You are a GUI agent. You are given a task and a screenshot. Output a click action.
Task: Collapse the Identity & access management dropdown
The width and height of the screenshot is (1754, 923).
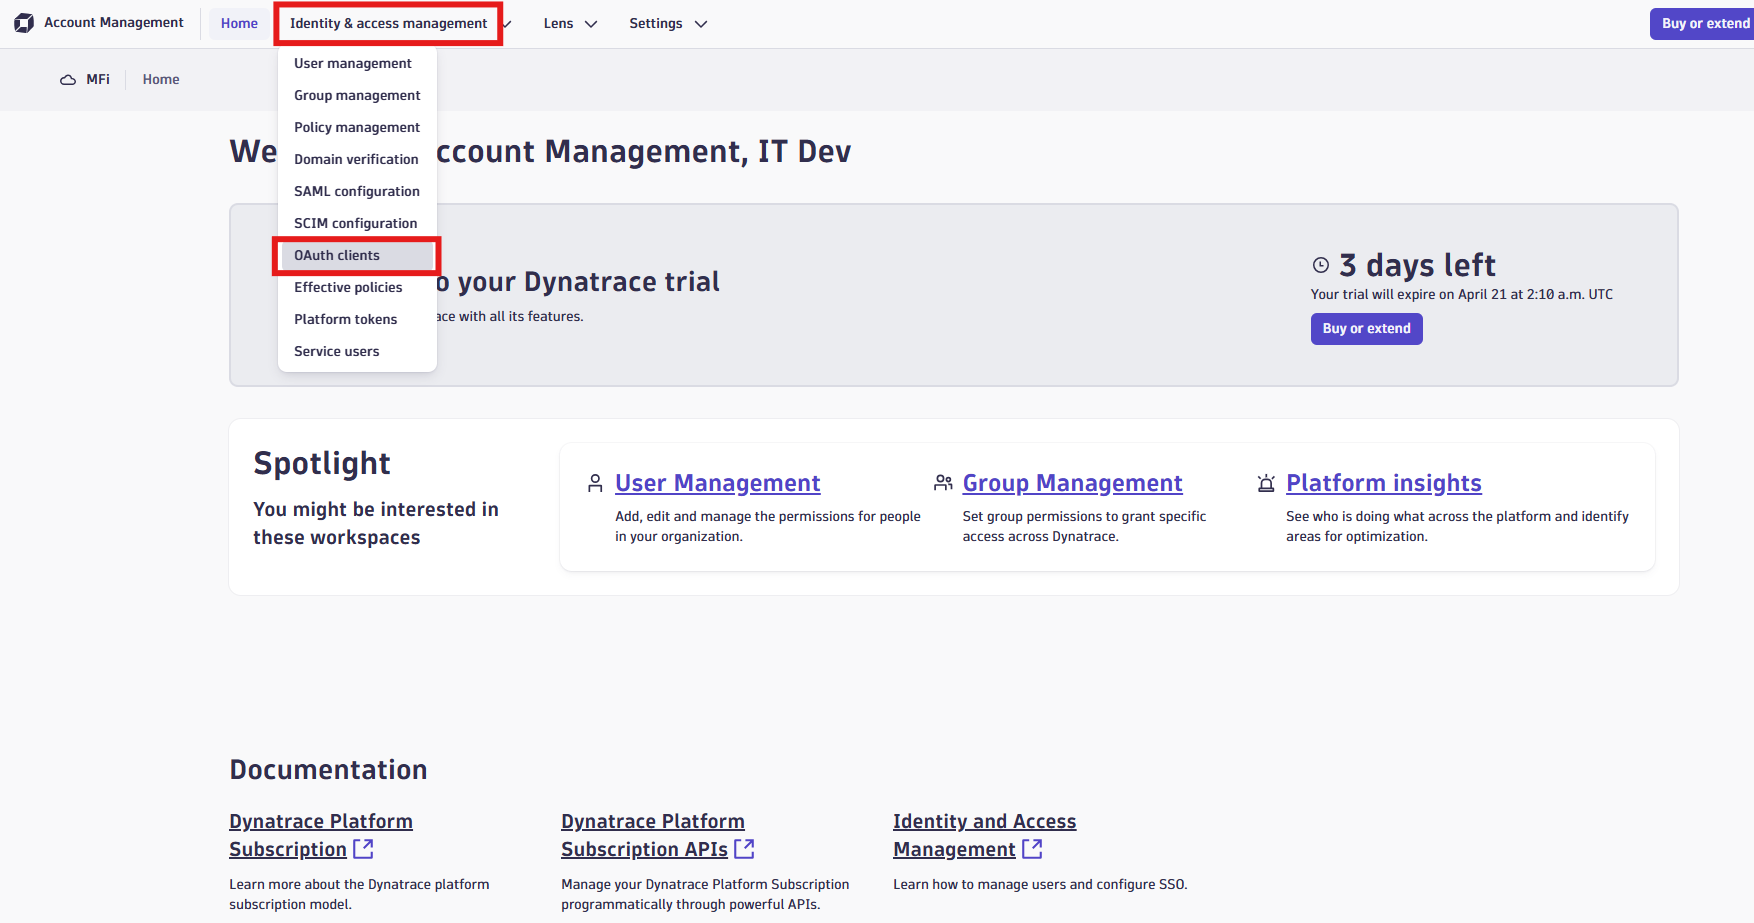click(x=389, y=24)
